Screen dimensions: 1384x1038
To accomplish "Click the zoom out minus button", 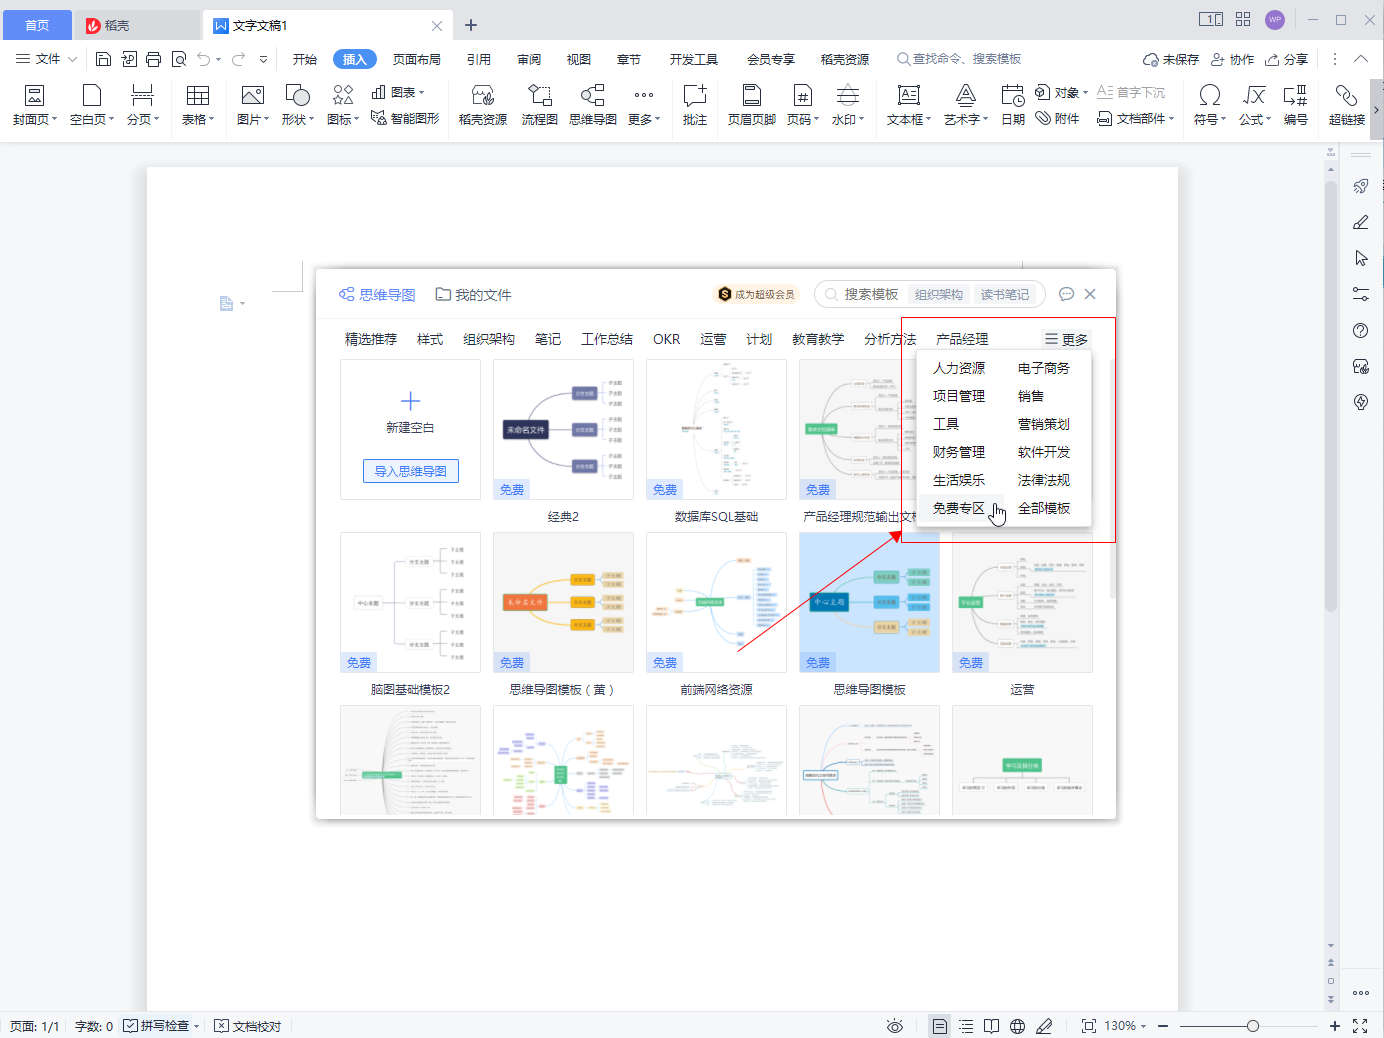I will [1163, 1026].
